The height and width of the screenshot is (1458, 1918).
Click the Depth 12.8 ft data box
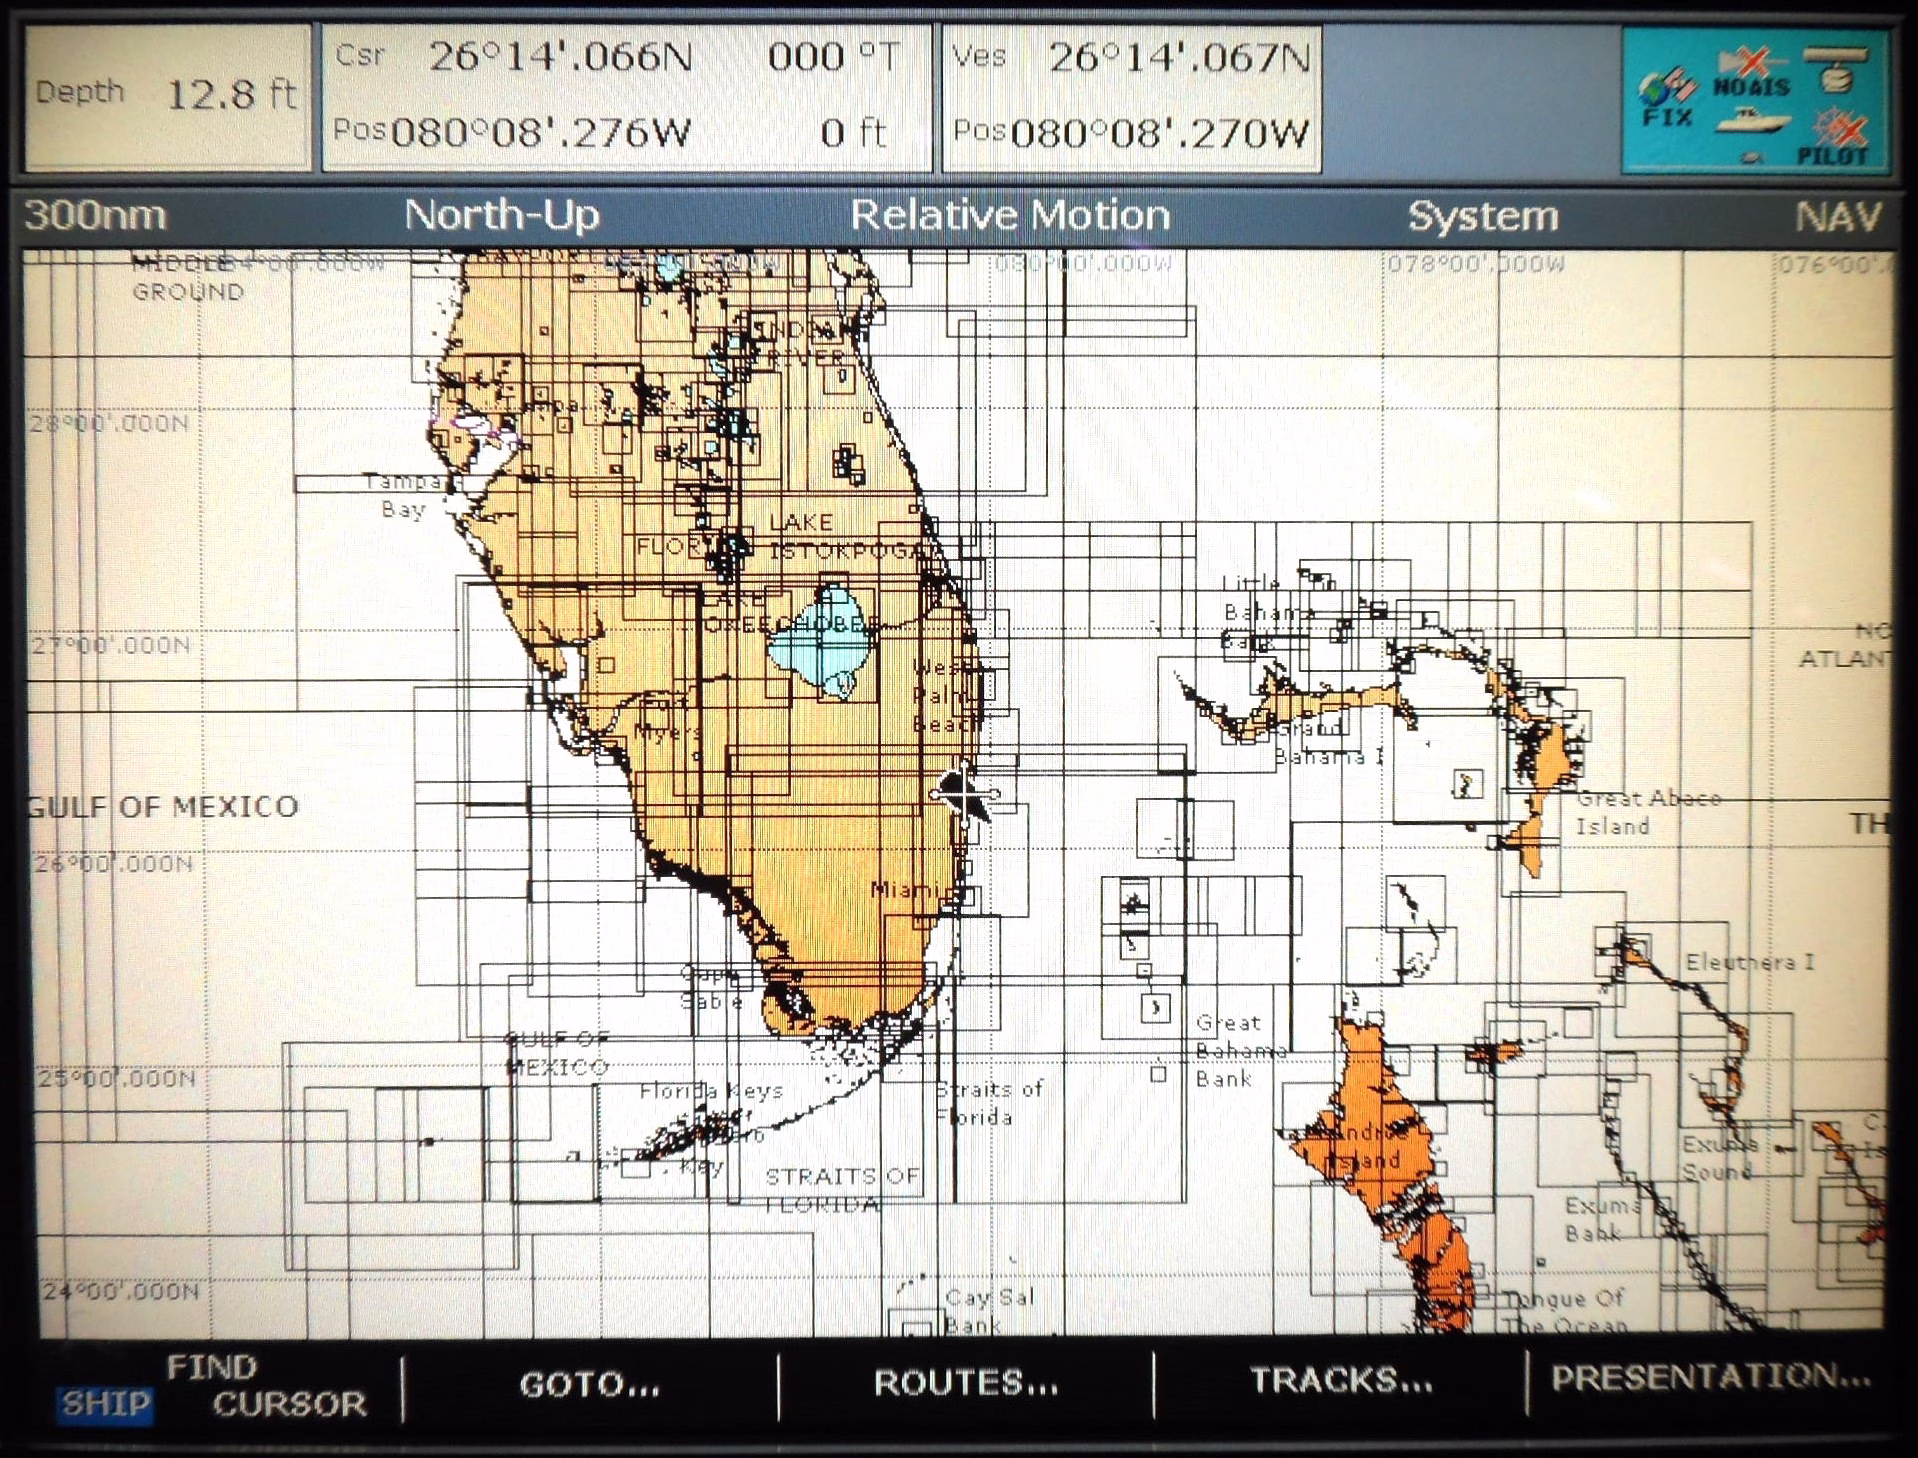click(166, 96)
